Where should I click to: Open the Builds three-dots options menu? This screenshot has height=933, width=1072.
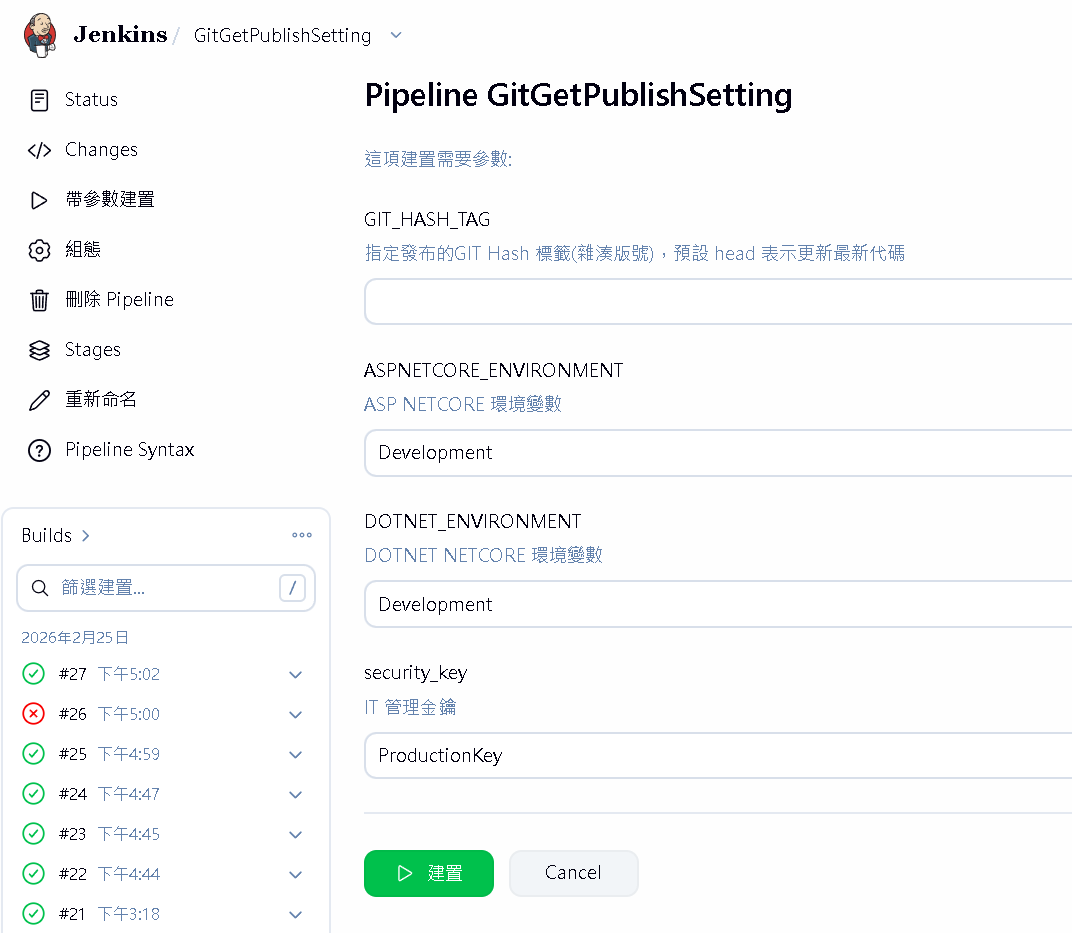click(x=302, y=535)
